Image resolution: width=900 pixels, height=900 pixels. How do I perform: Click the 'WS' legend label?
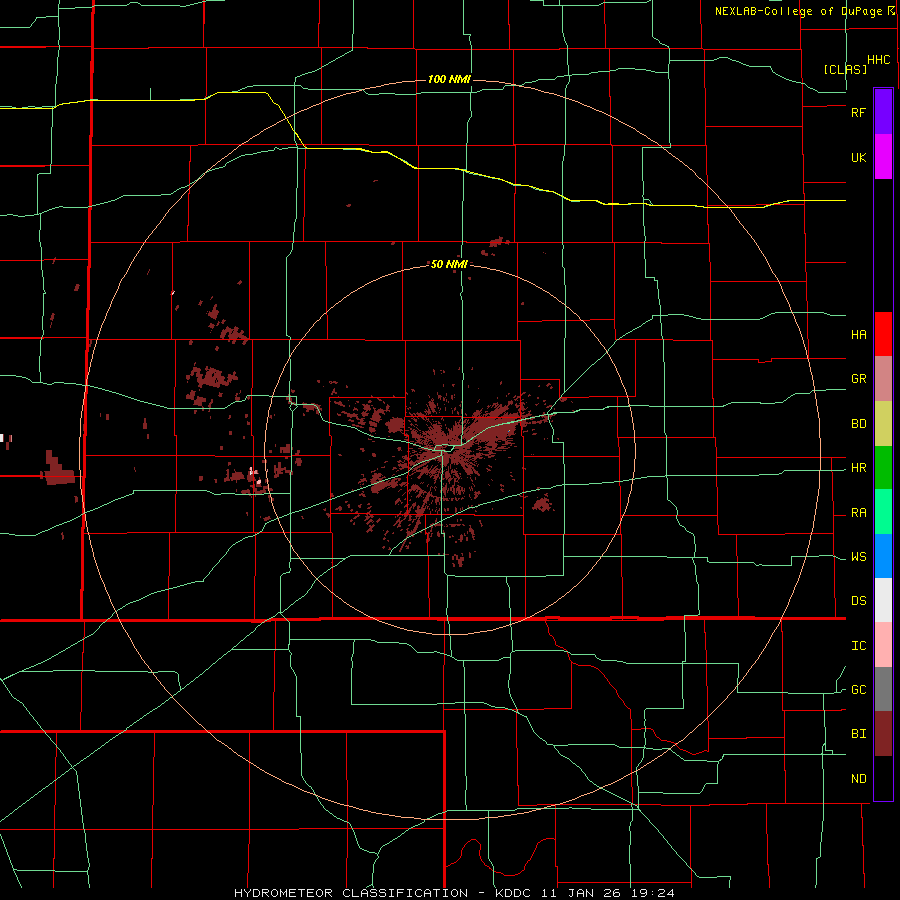858,557
